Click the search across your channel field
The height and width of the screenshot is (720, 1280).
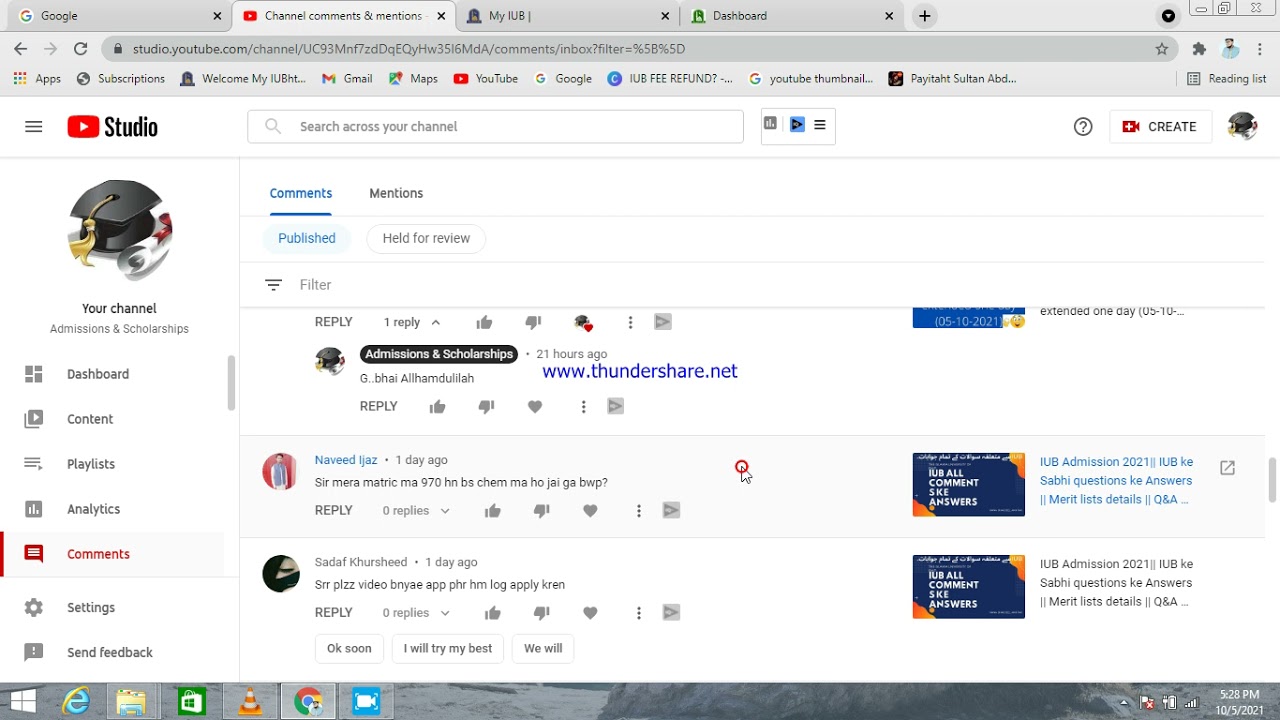click(x=495, y=127)
